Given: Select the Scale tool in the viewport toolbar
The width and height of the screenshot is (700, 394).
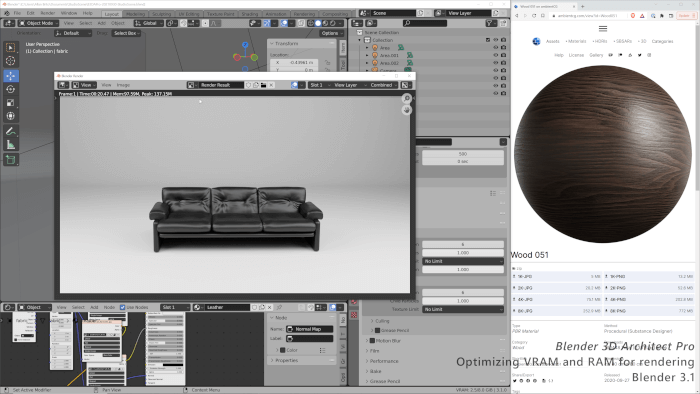Looking at the screenshot, I should [11, 103].
